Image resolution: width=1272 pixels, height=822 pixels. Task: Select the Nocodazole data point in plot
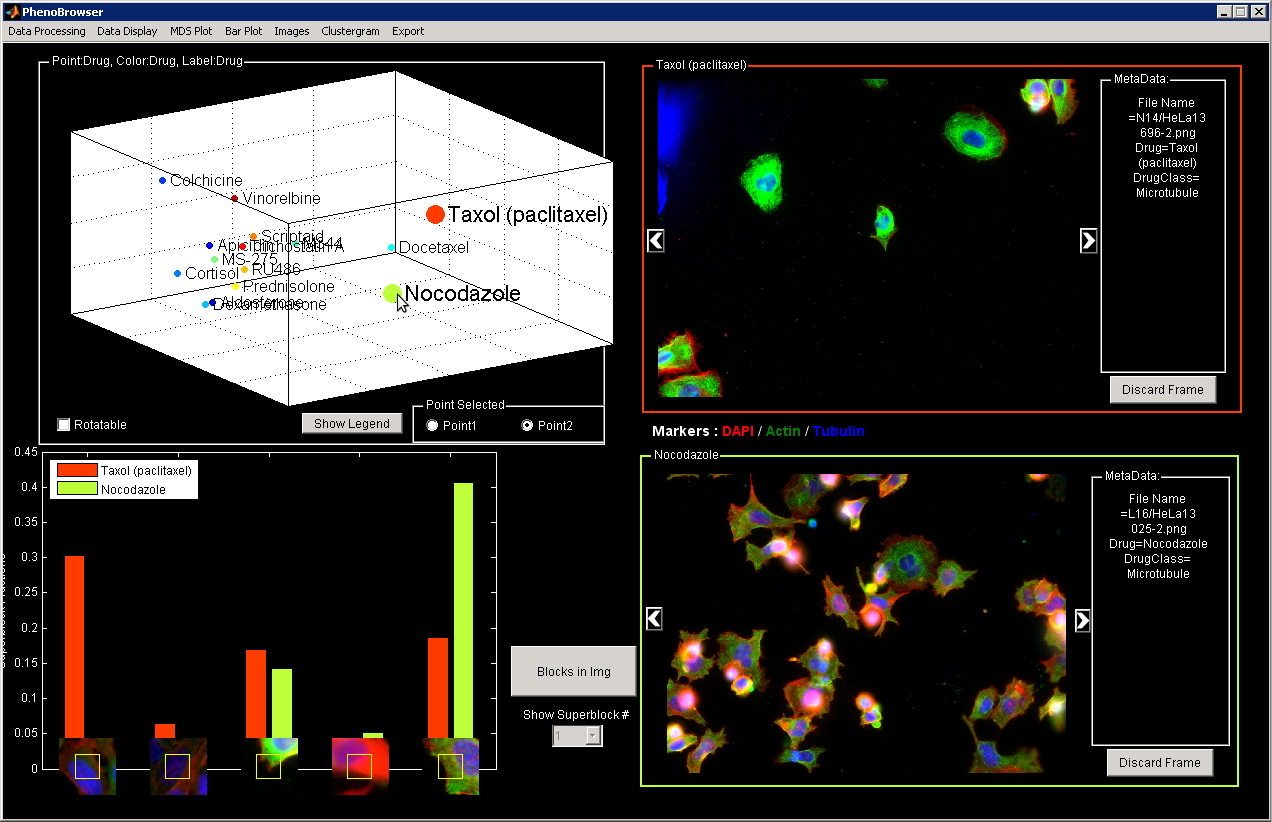coord(392,293)
